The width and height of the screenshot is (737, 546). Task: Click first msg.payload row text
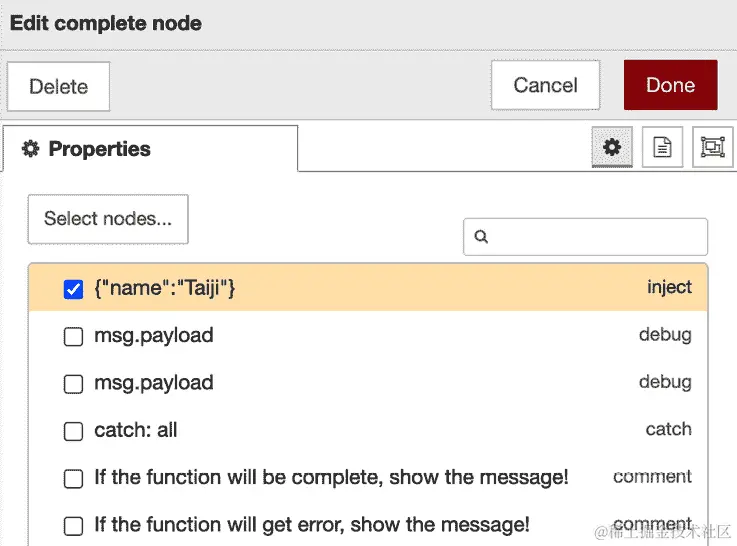click(x=154, y=335)
